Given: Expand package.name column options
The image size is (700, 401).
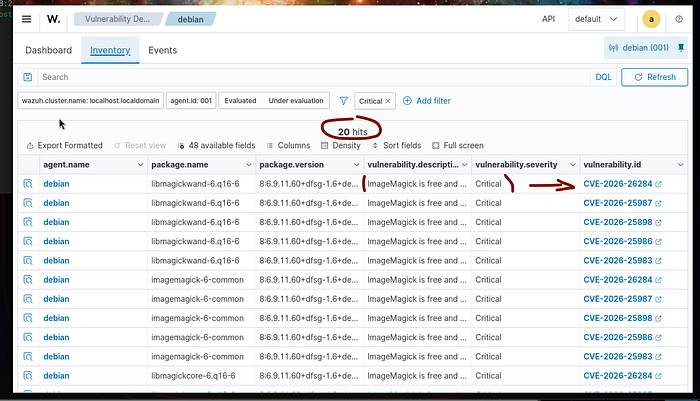Looking at the screenshot, I should coord(249,165).
